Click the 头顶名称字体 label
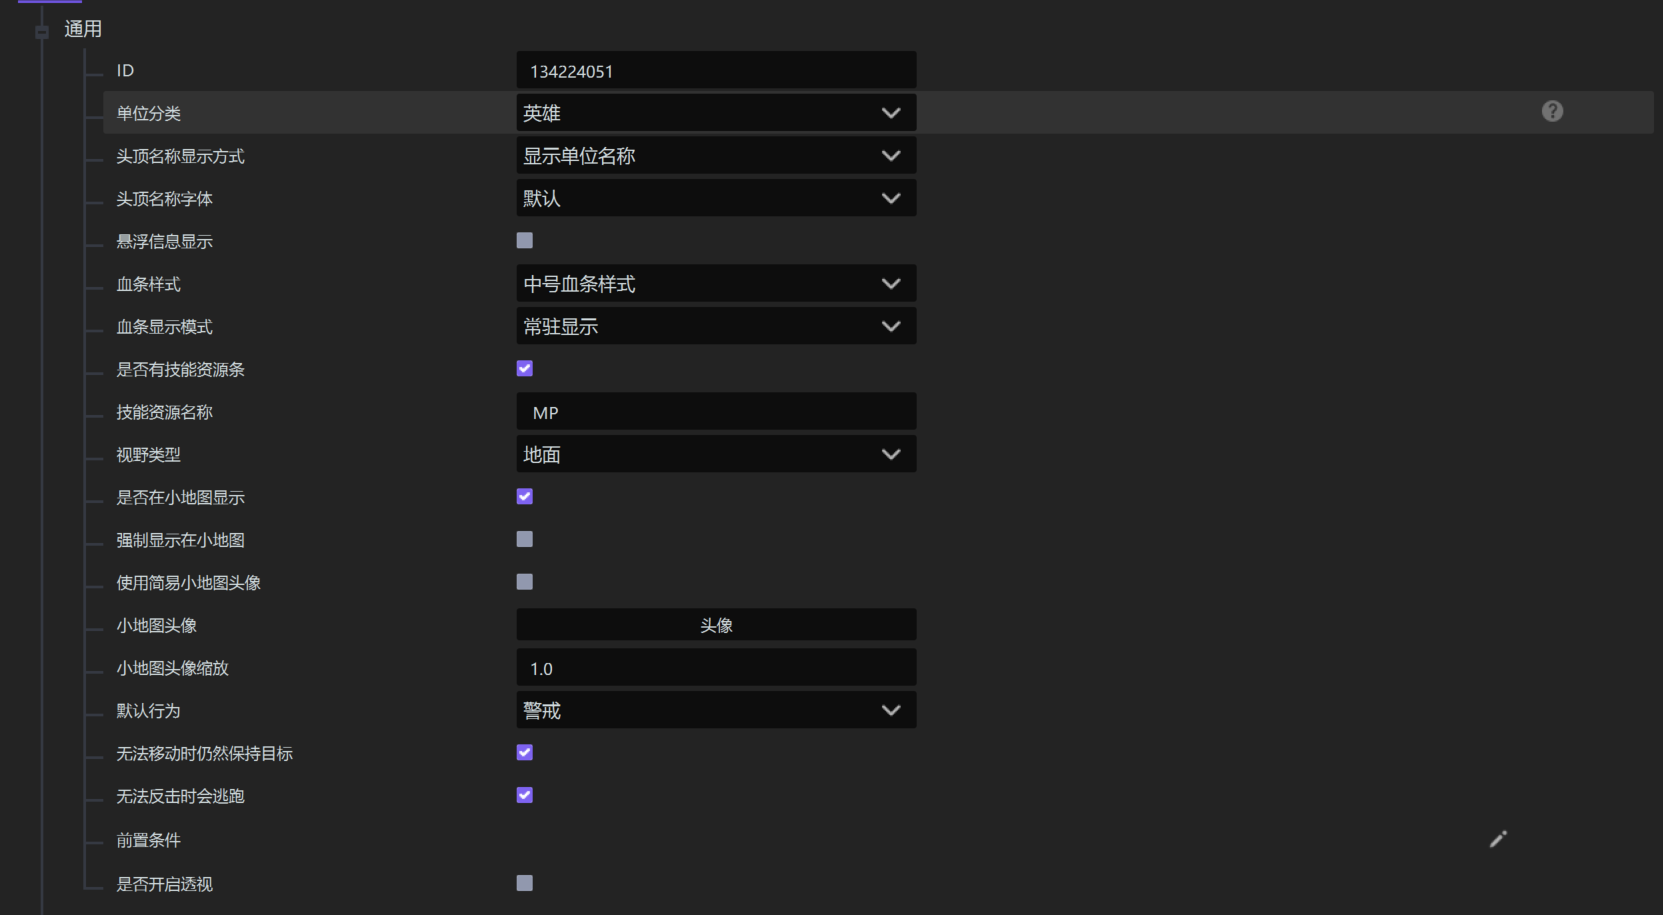Viewport: 1663px width, 915px height. coord(164,199)
